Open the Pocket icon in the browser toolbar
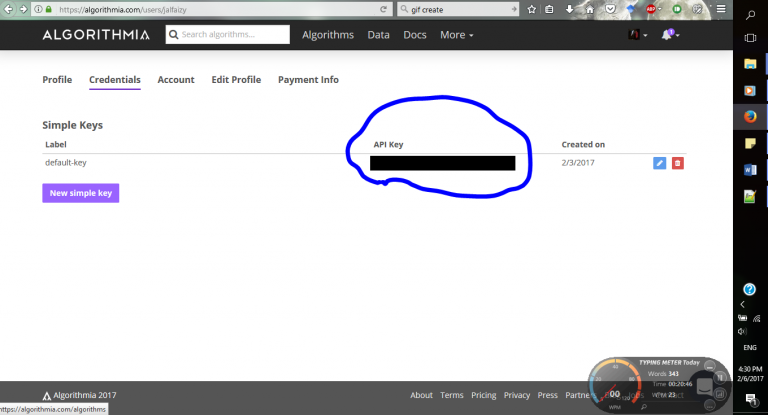Screen dimensions: 768x415 pyautogui.click(x=608, y=9)
